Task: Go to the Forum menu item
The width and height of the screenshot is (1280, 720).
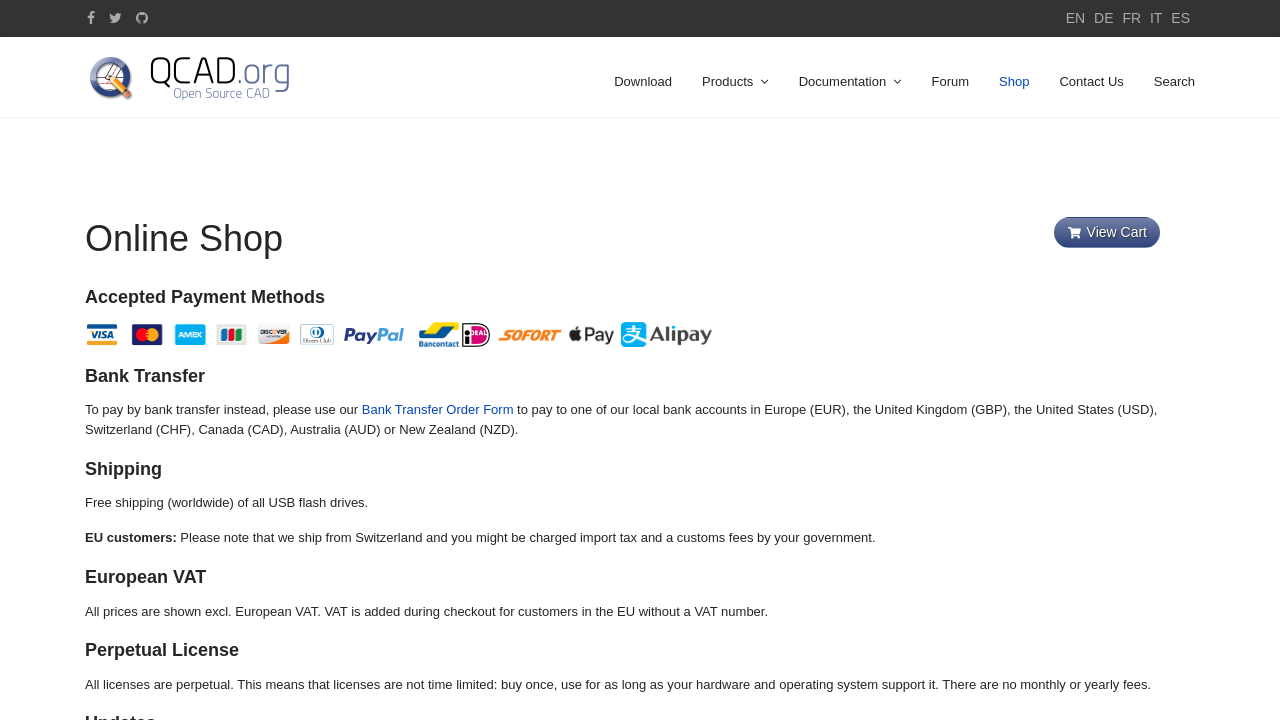Action: pyautogui.click(x=950, y=82)
